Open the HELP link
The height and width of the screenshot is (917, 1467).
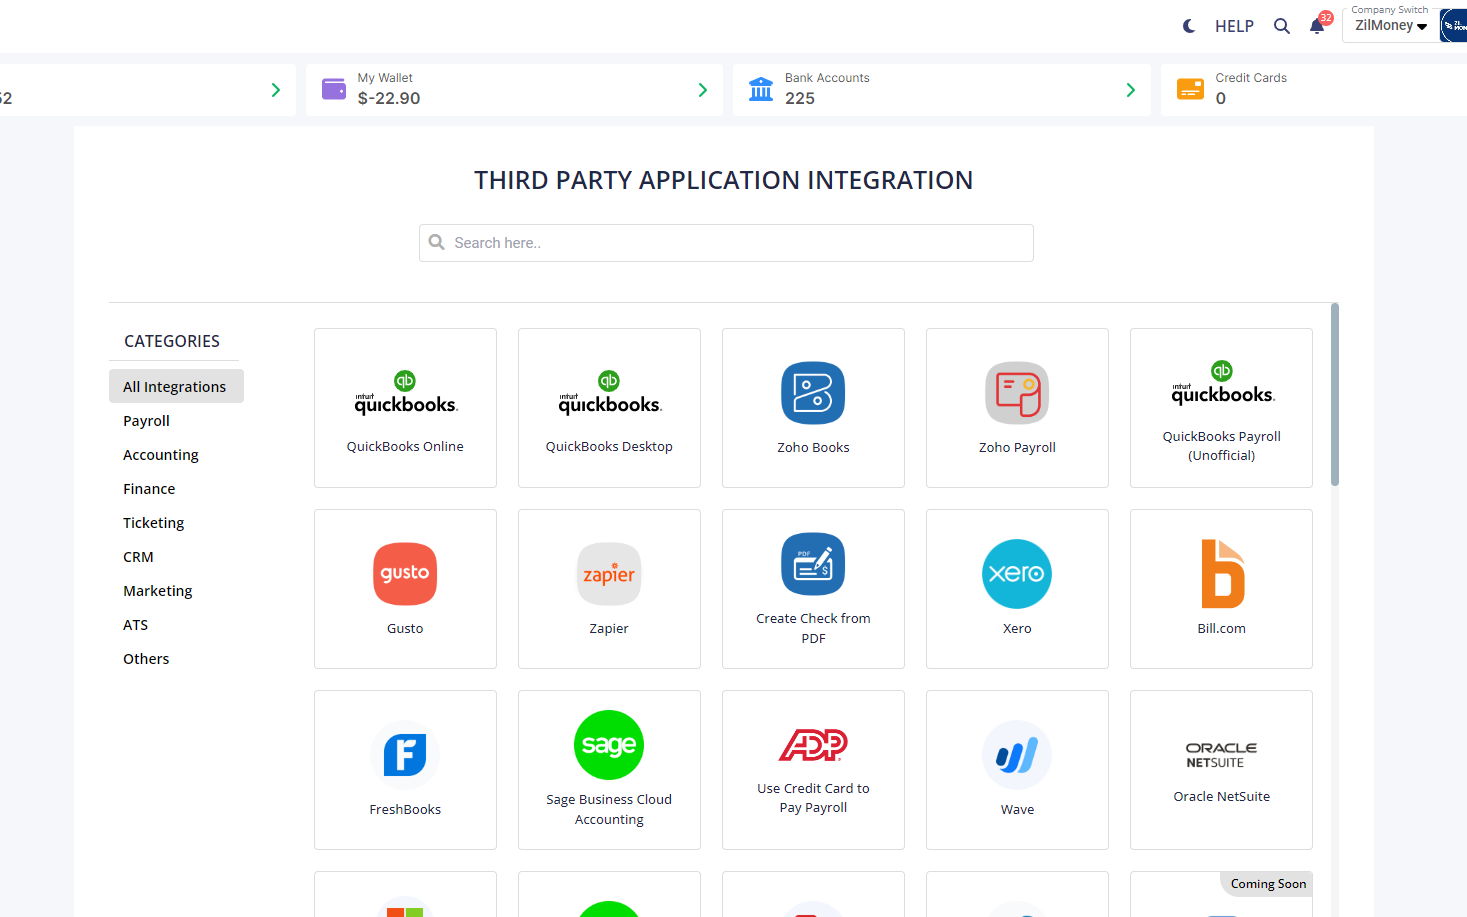point(1234,26)
